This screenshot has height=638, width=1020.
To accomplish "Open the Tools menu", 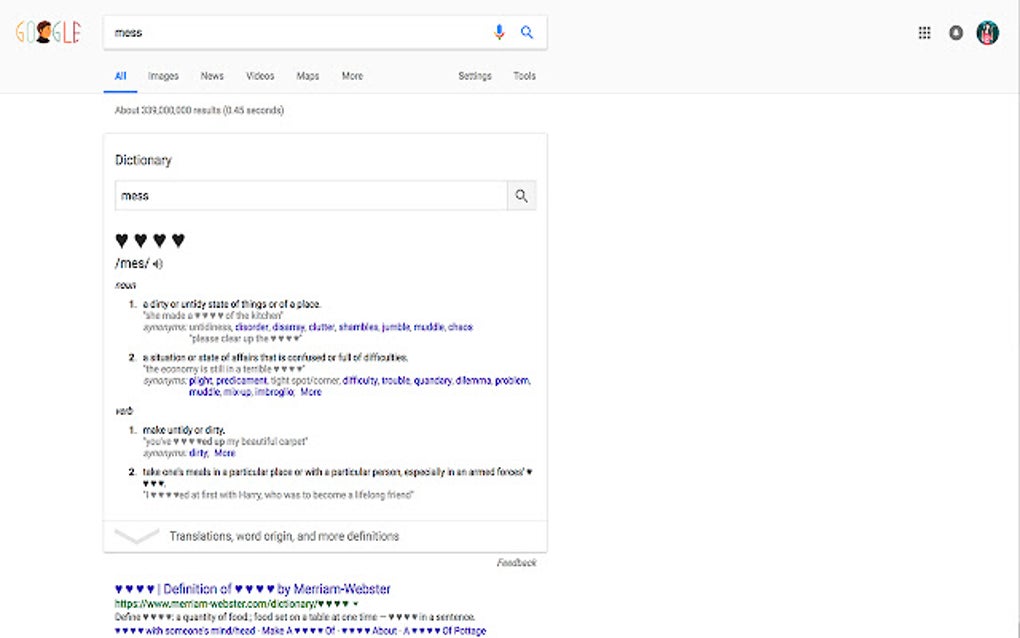I will pos(524,76).
